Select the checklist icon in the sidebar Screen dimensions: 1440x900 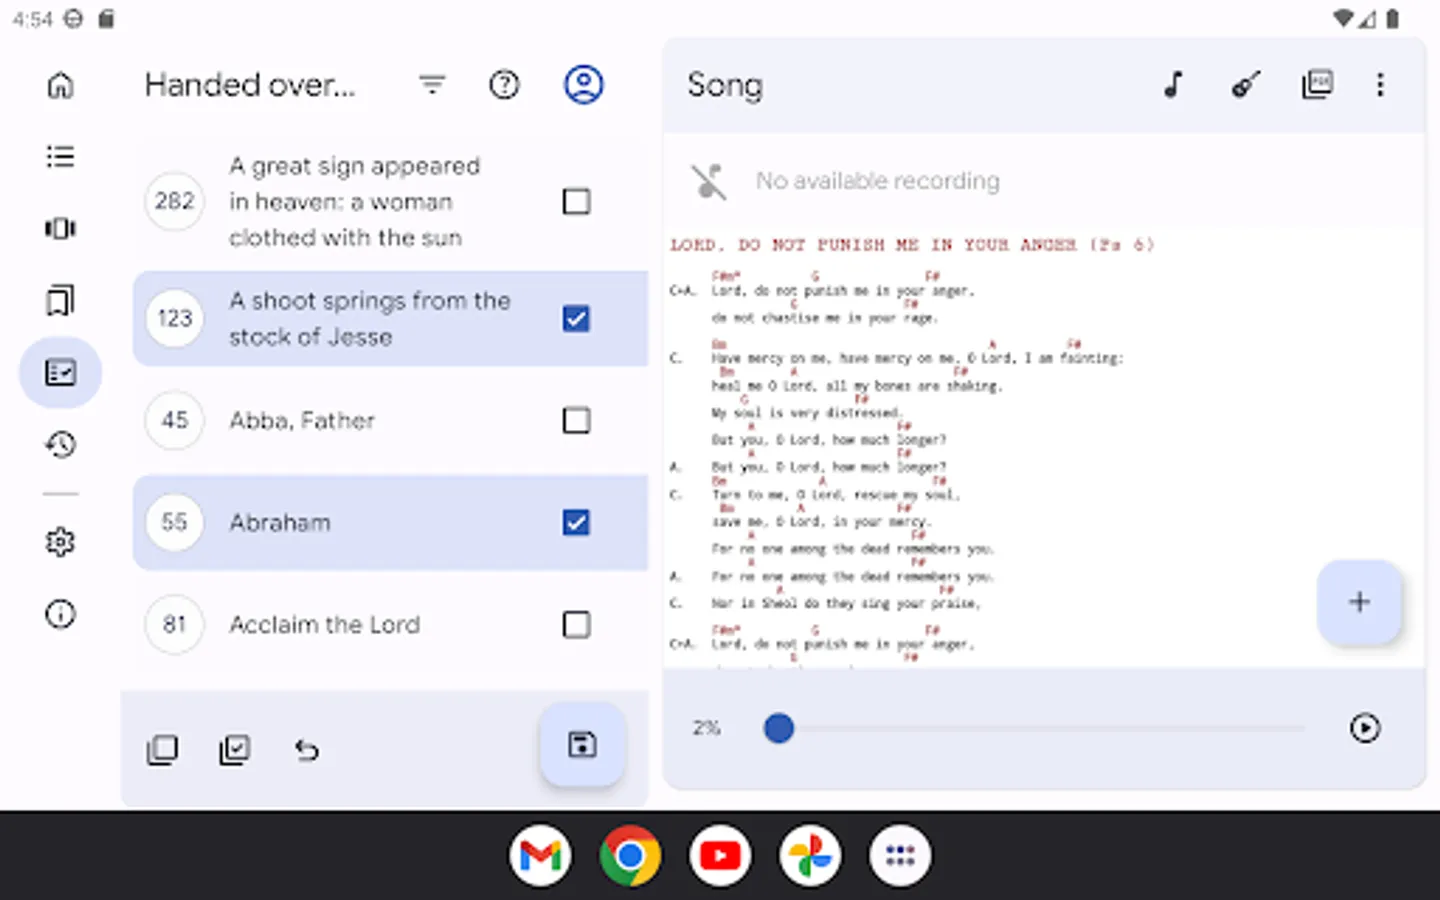click(x=60, y=373)
